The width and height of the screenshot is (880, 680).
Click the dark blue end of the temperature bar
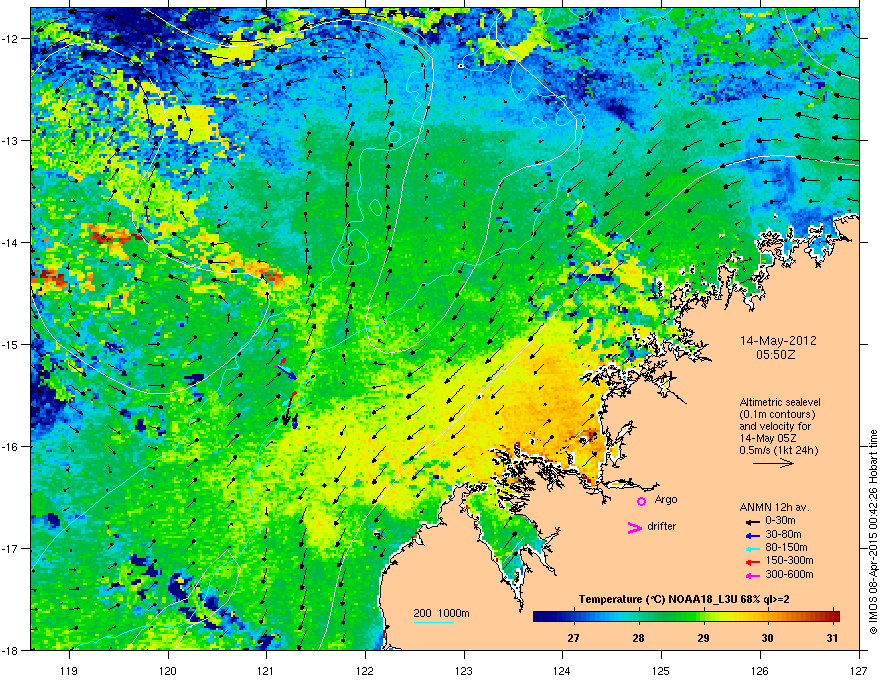point(538,616)
